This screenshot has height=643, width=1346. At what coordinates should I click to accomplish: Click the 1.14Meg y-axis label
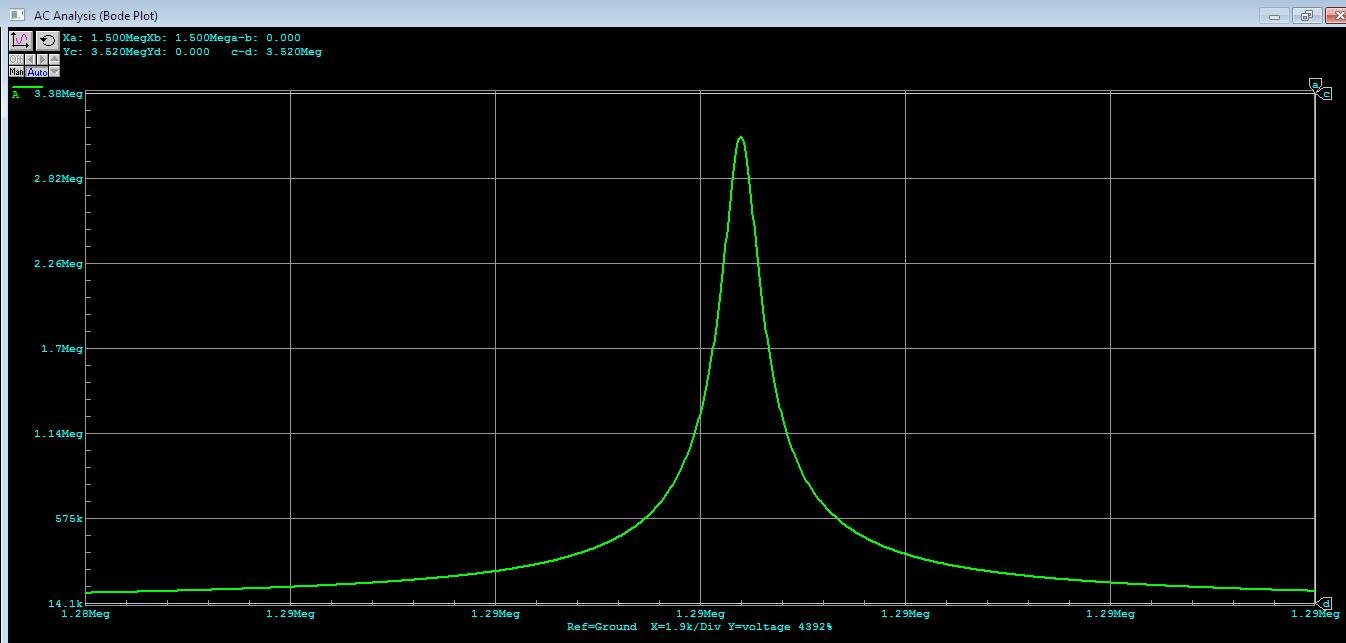[59, 434]
